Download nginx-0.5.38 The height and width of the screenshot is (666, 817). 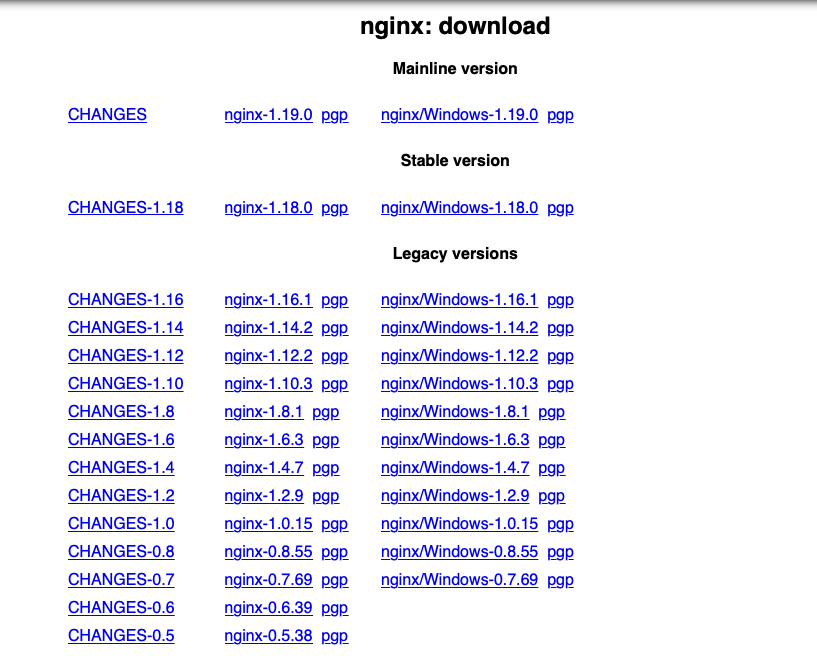click(x=268, y=636)
